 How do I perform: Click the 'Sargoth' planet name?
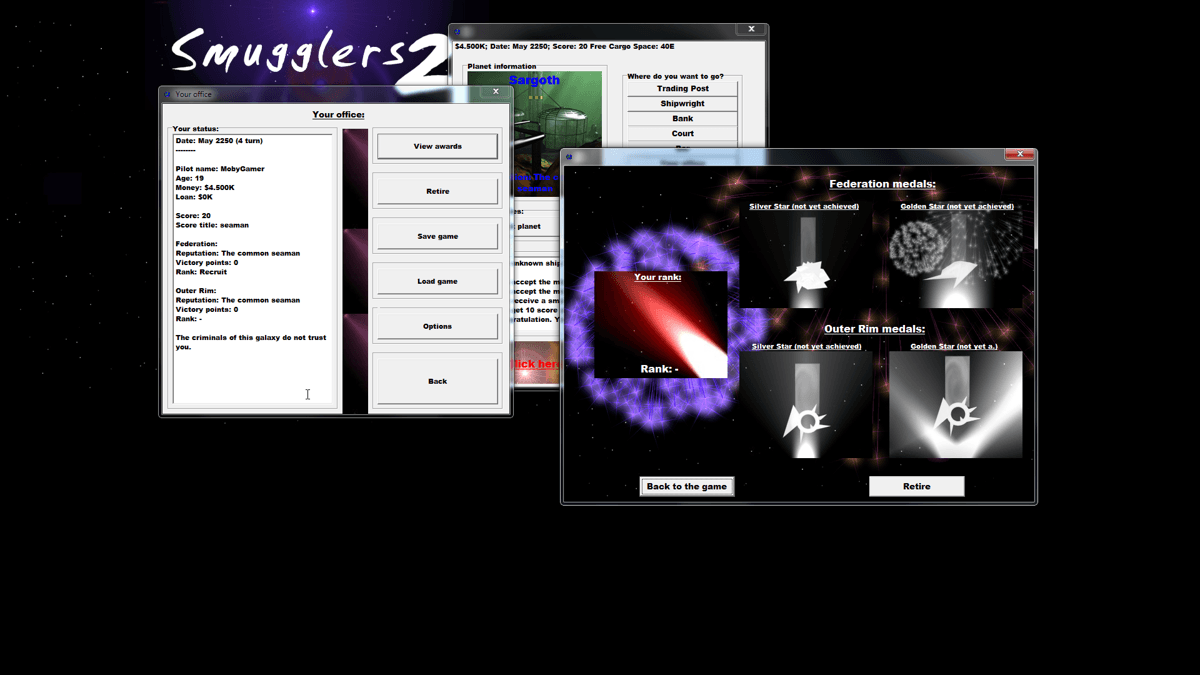(x=534, y=80)
